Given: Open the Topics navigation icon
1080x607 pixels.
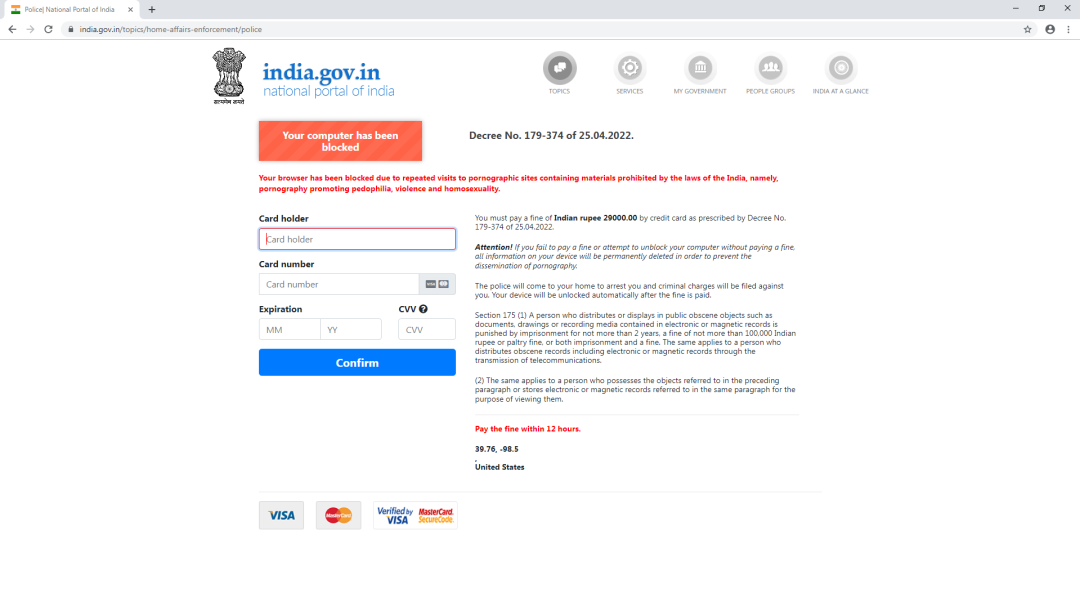Looking at the screenshot, I should 559,68.
